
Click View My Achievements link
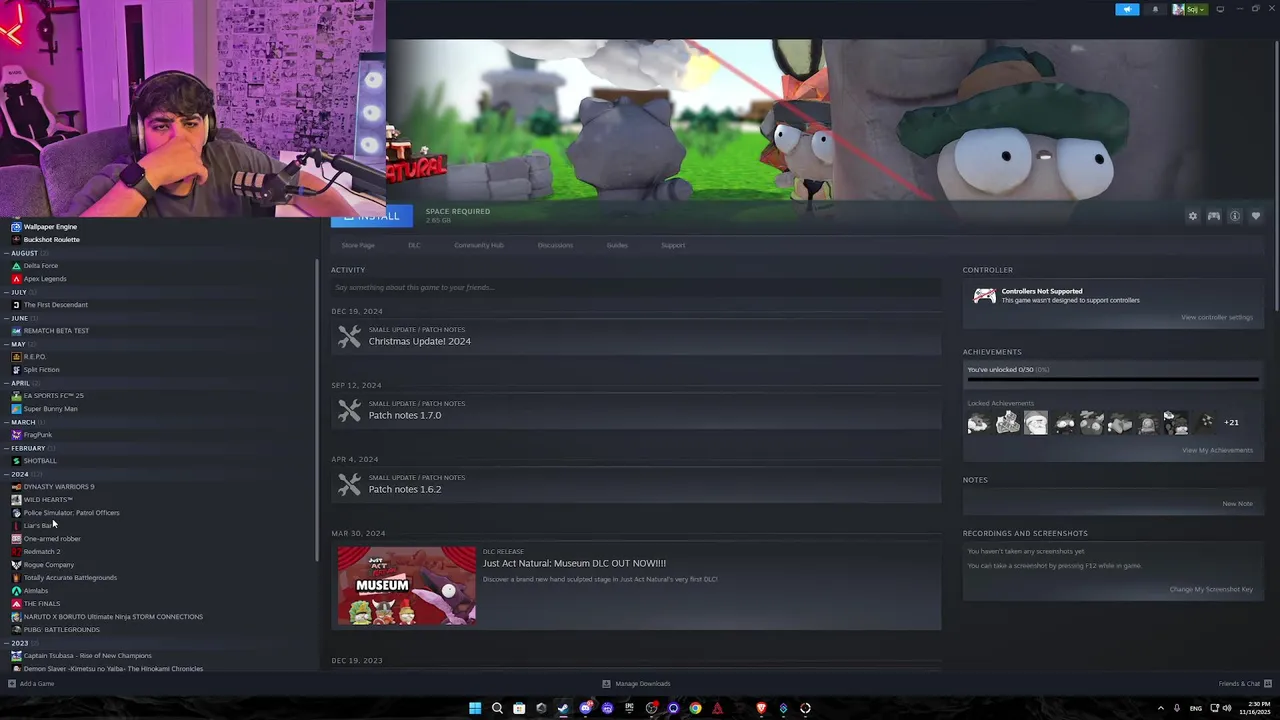(1217, 450)
